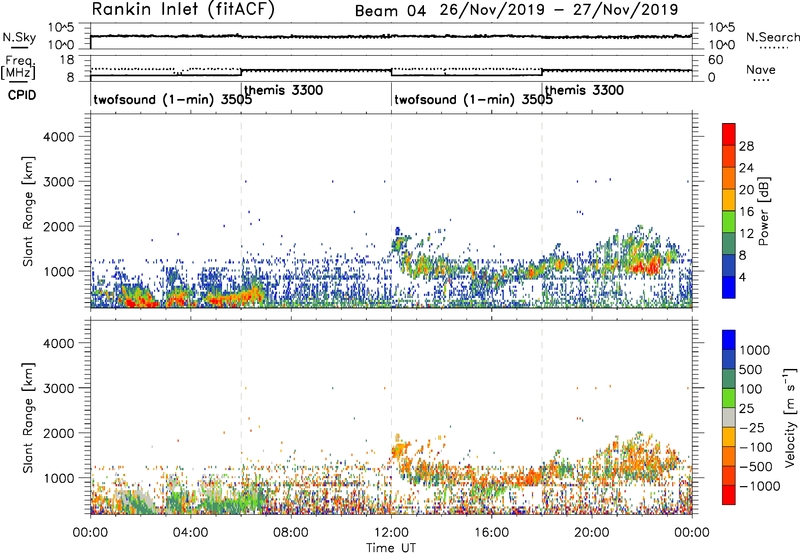Pick the blue top segment of Velocity colorbar

[x=729, y=340]
